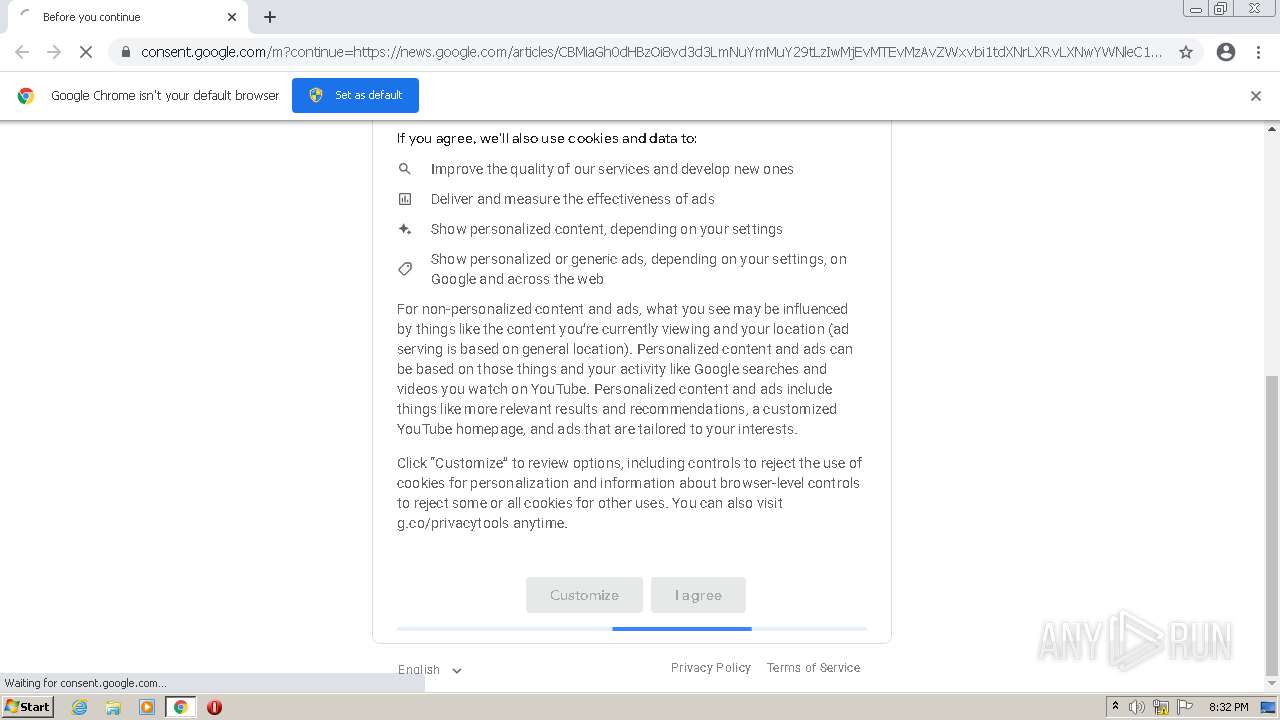Click the magnifier icon beside 'Improve the quality'
This screenshot has height=720, width=1280.
pyautogui.click(x=405, y=169)
